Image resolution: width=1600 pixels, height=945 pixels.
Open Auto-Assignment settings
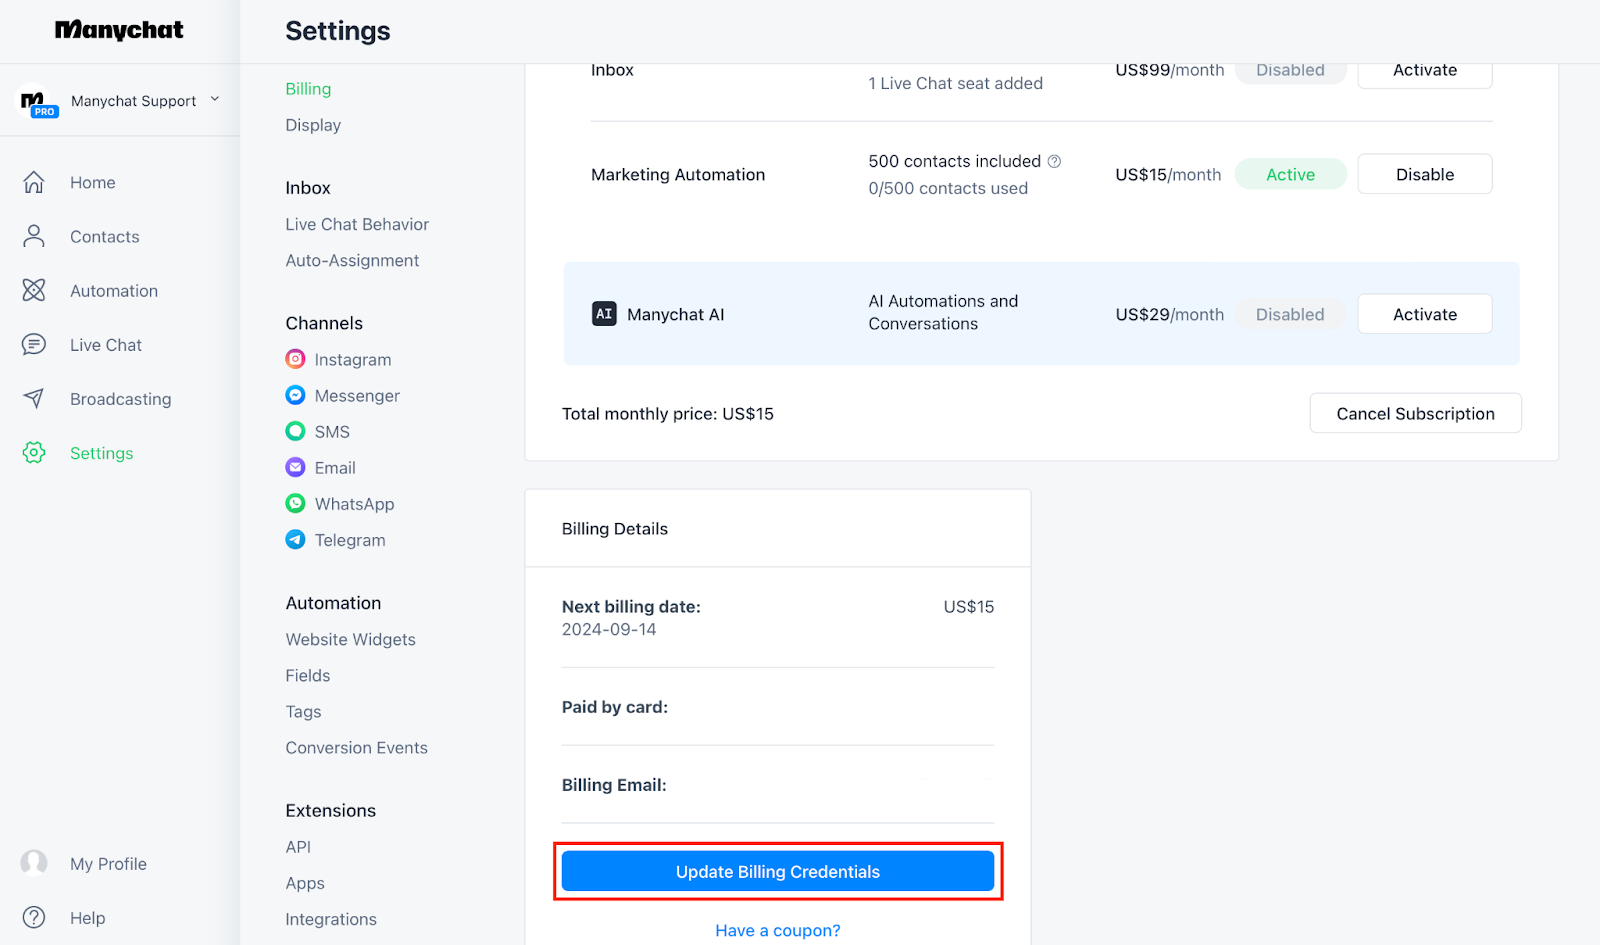click(x=352, y=260)
